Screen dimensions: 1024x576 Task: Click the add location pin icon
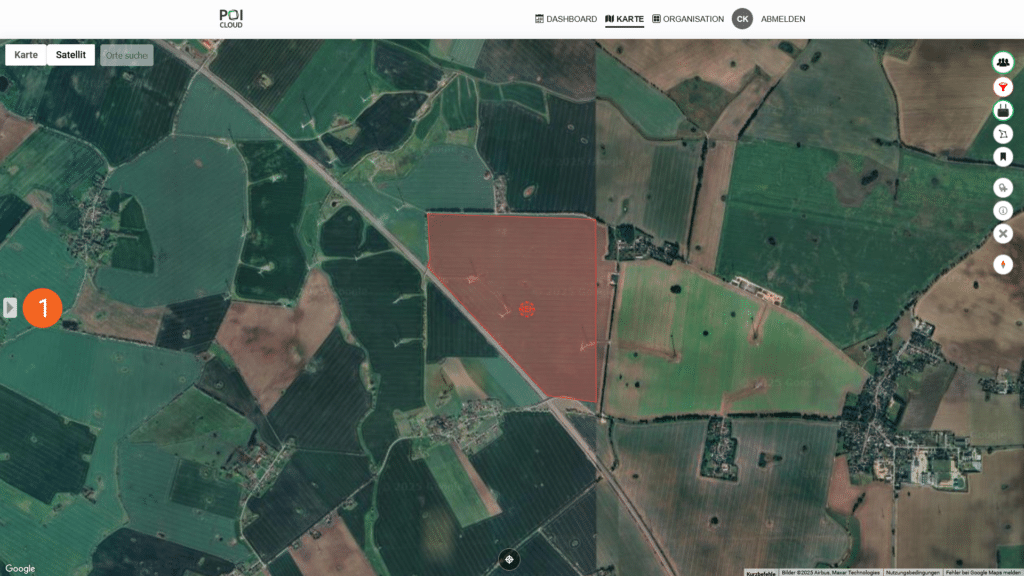tap(1003, 187)
